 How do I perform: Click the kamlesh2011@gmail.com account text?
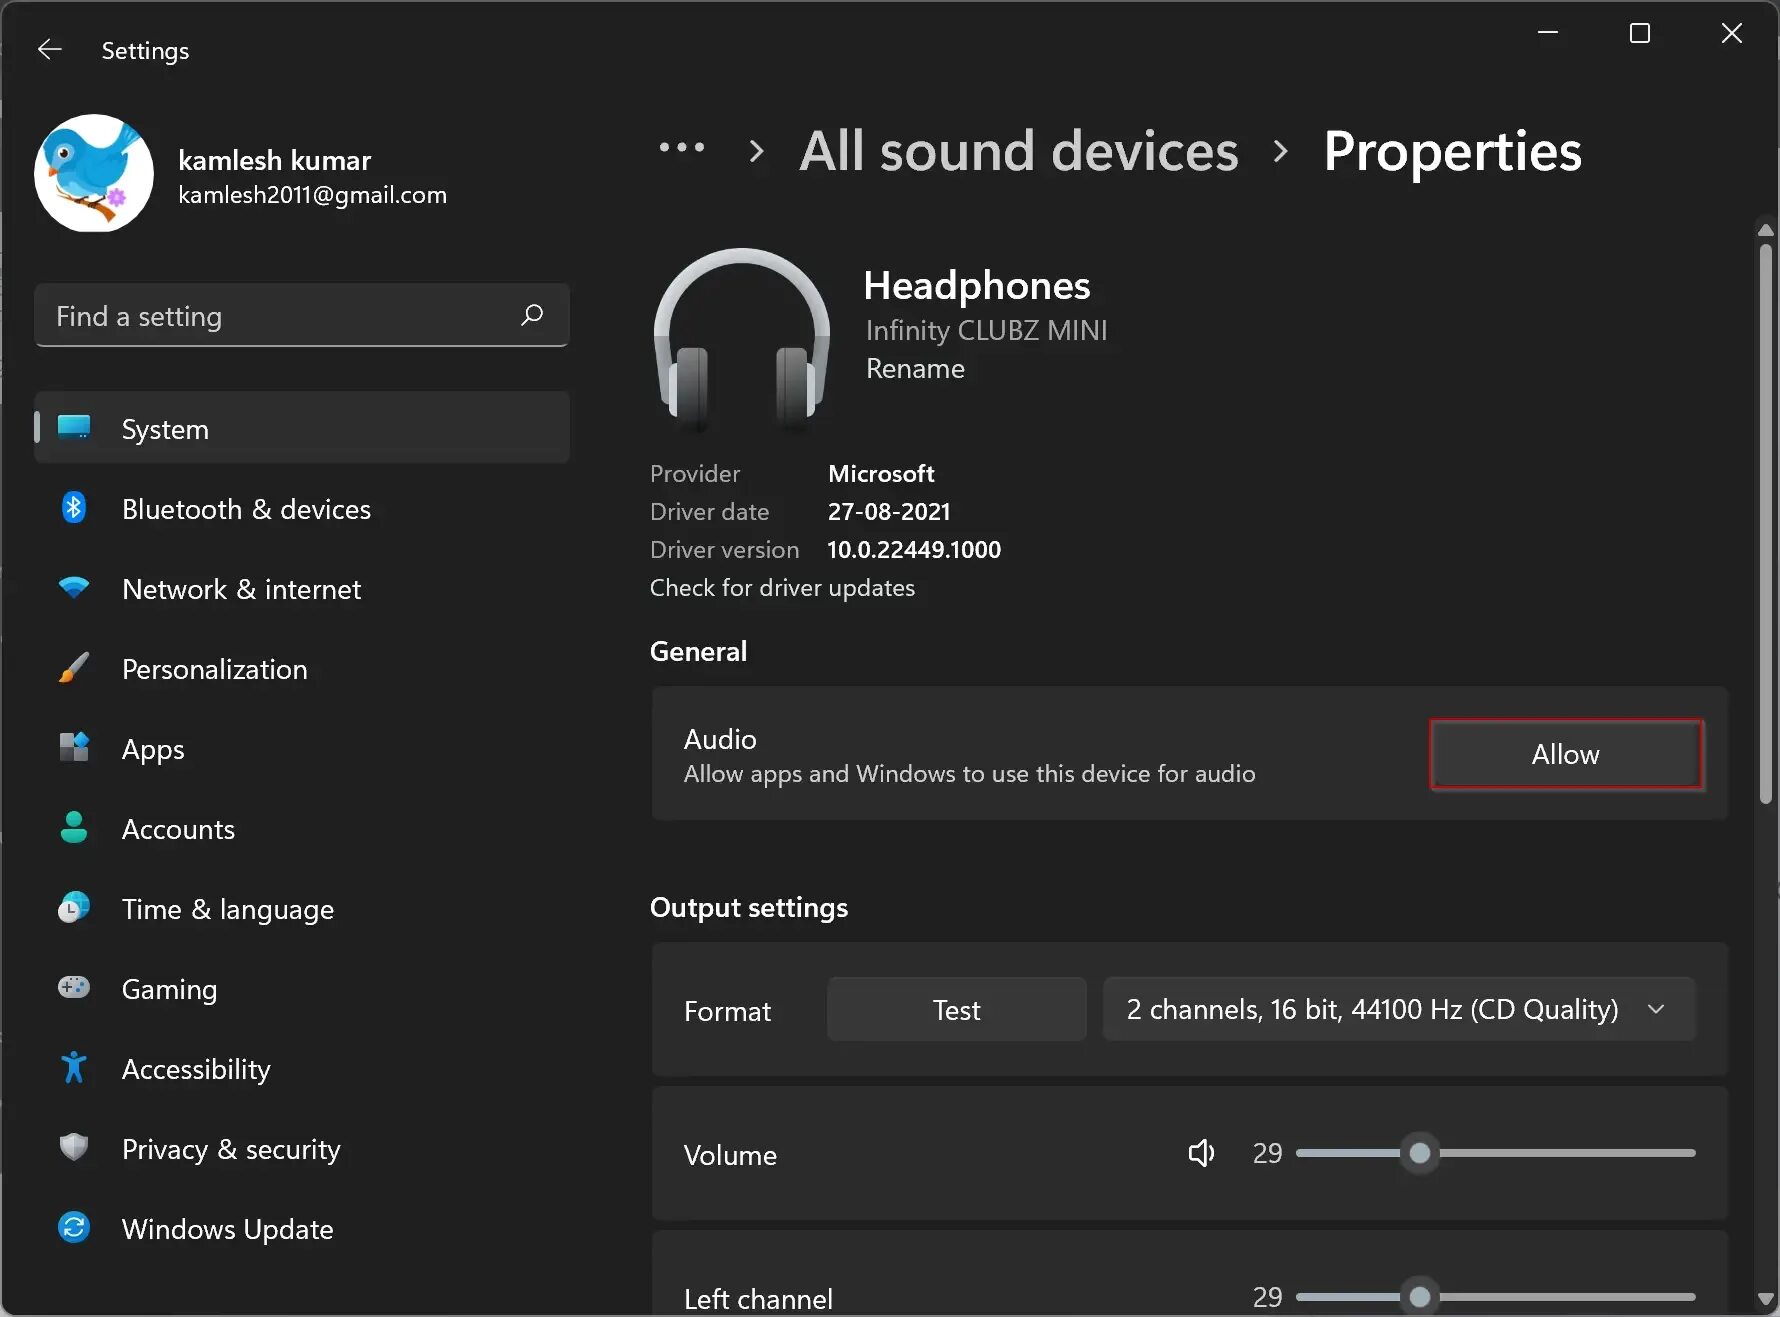click(x=312, y=194)
